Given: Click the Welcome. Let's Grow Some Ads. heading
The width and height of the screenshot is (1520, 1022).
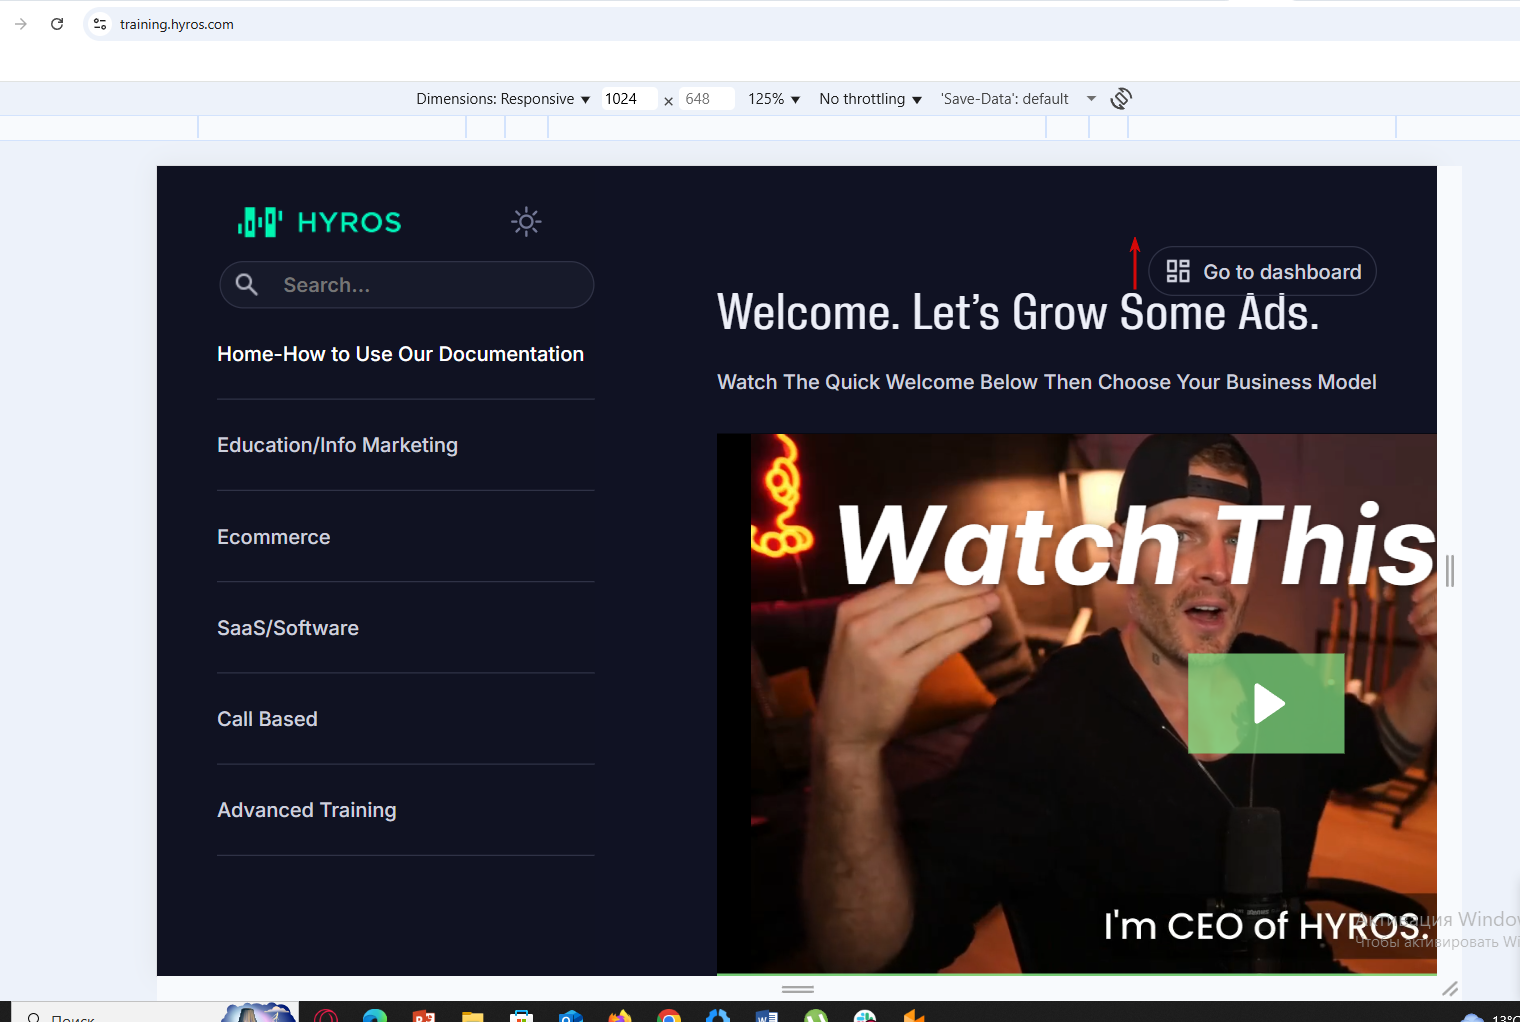Looking at the screenshot, I should [x=1018, y=312].
